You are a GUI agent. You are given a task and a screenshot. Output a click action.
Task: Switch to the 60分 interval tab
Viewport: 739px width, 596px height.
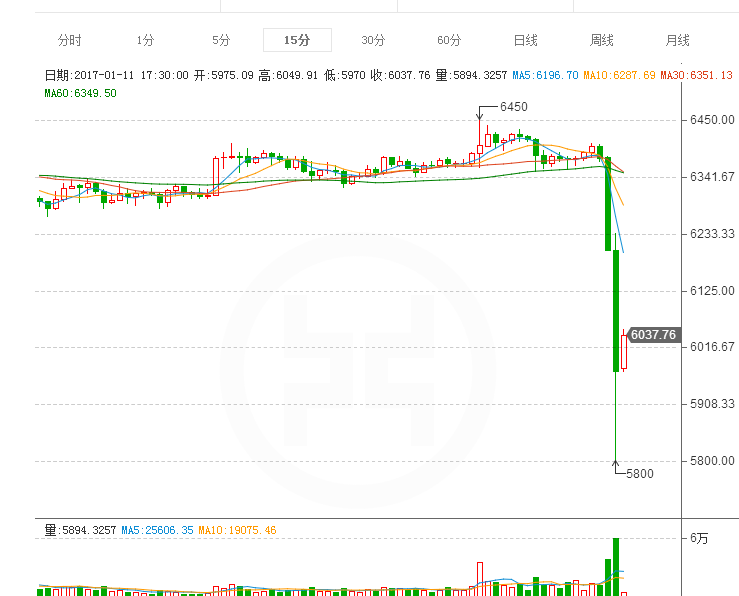pyautogui.click(x=449, y=41)
